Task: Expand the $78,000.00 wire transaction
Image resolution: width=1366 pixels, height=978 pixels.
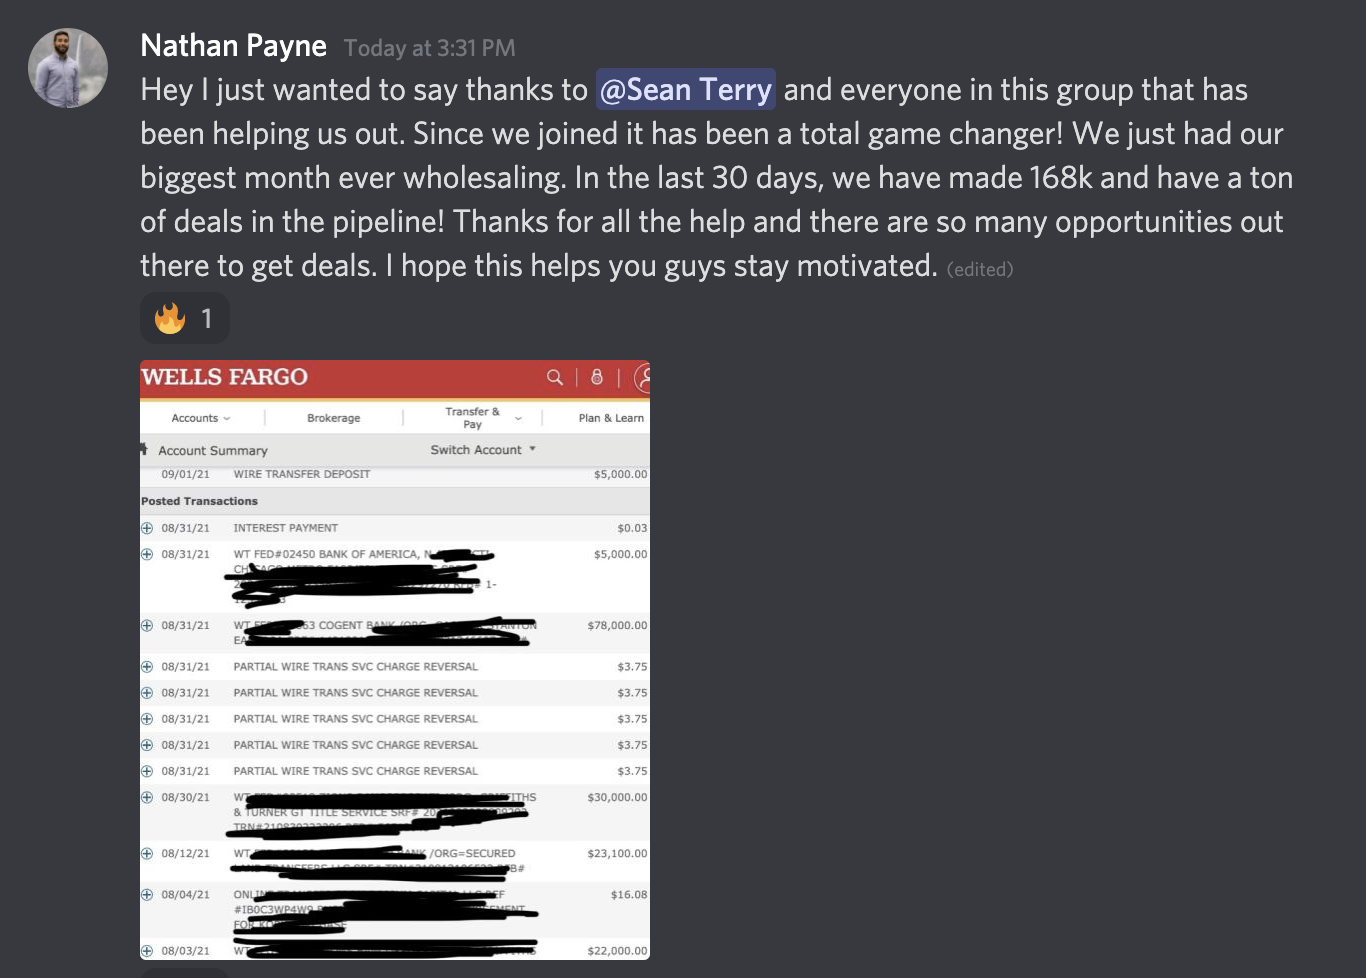Action: point(147,626)
